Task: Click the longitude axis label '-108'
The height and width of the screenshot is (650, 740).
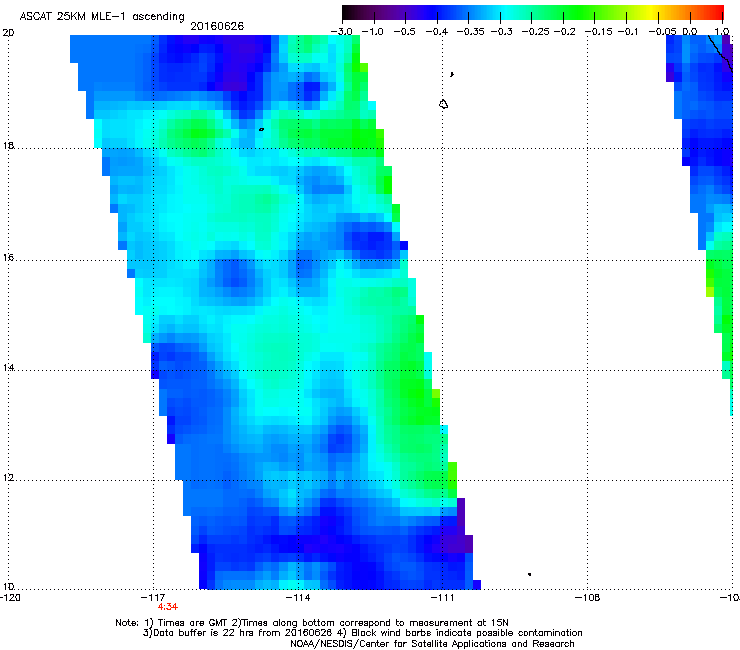Action: click(x=588, y=598)
